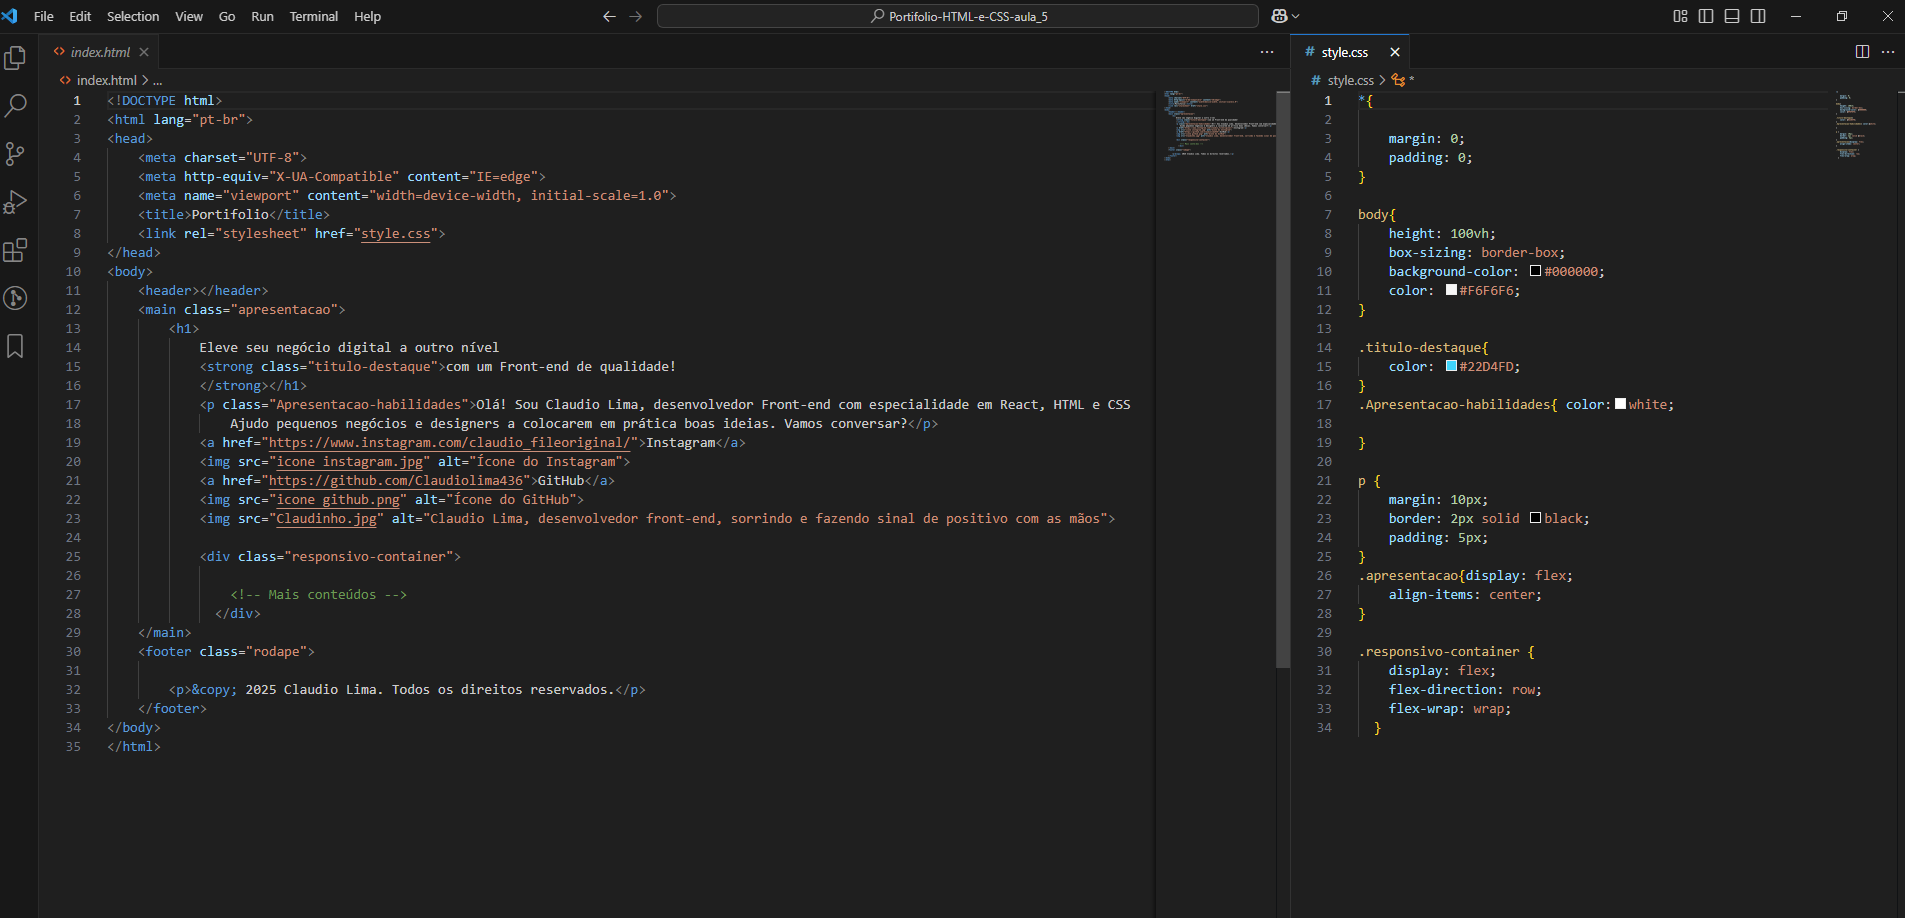Place cursor on the DOCTYPE html line

tap(165, 100)
